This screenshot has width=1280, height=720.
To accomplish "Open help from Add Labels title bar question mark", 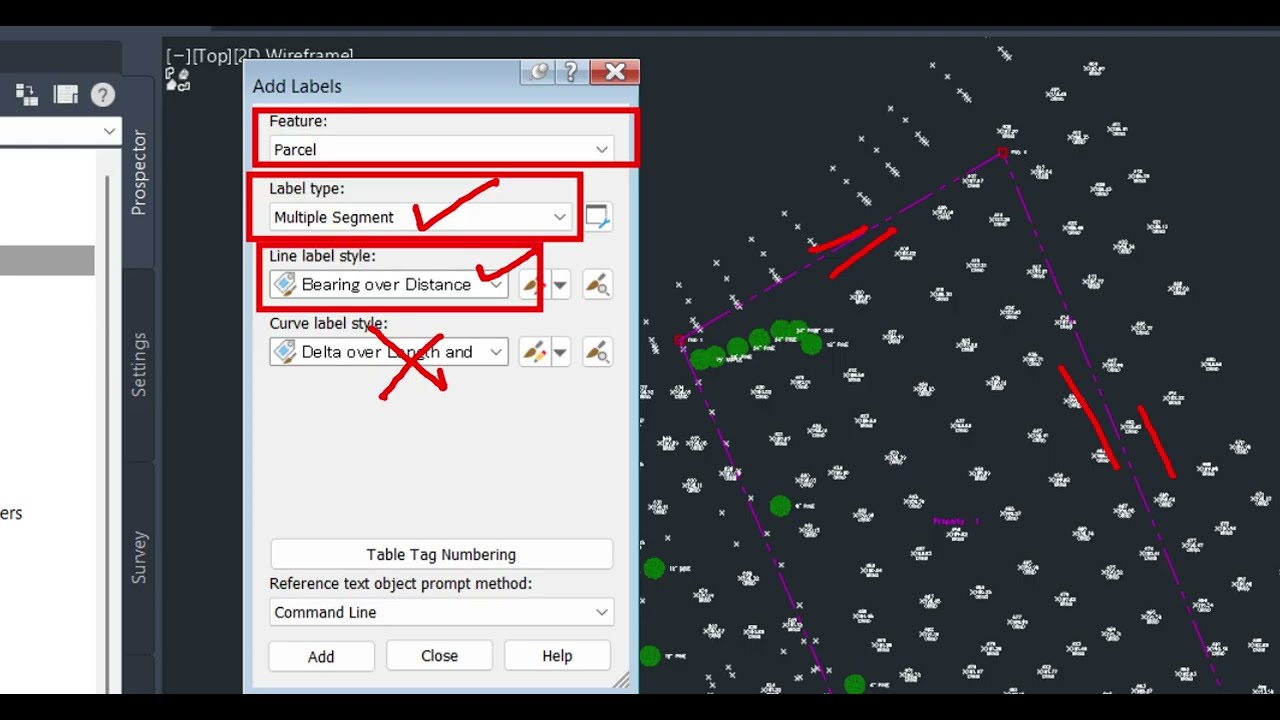I will (571, 72).
